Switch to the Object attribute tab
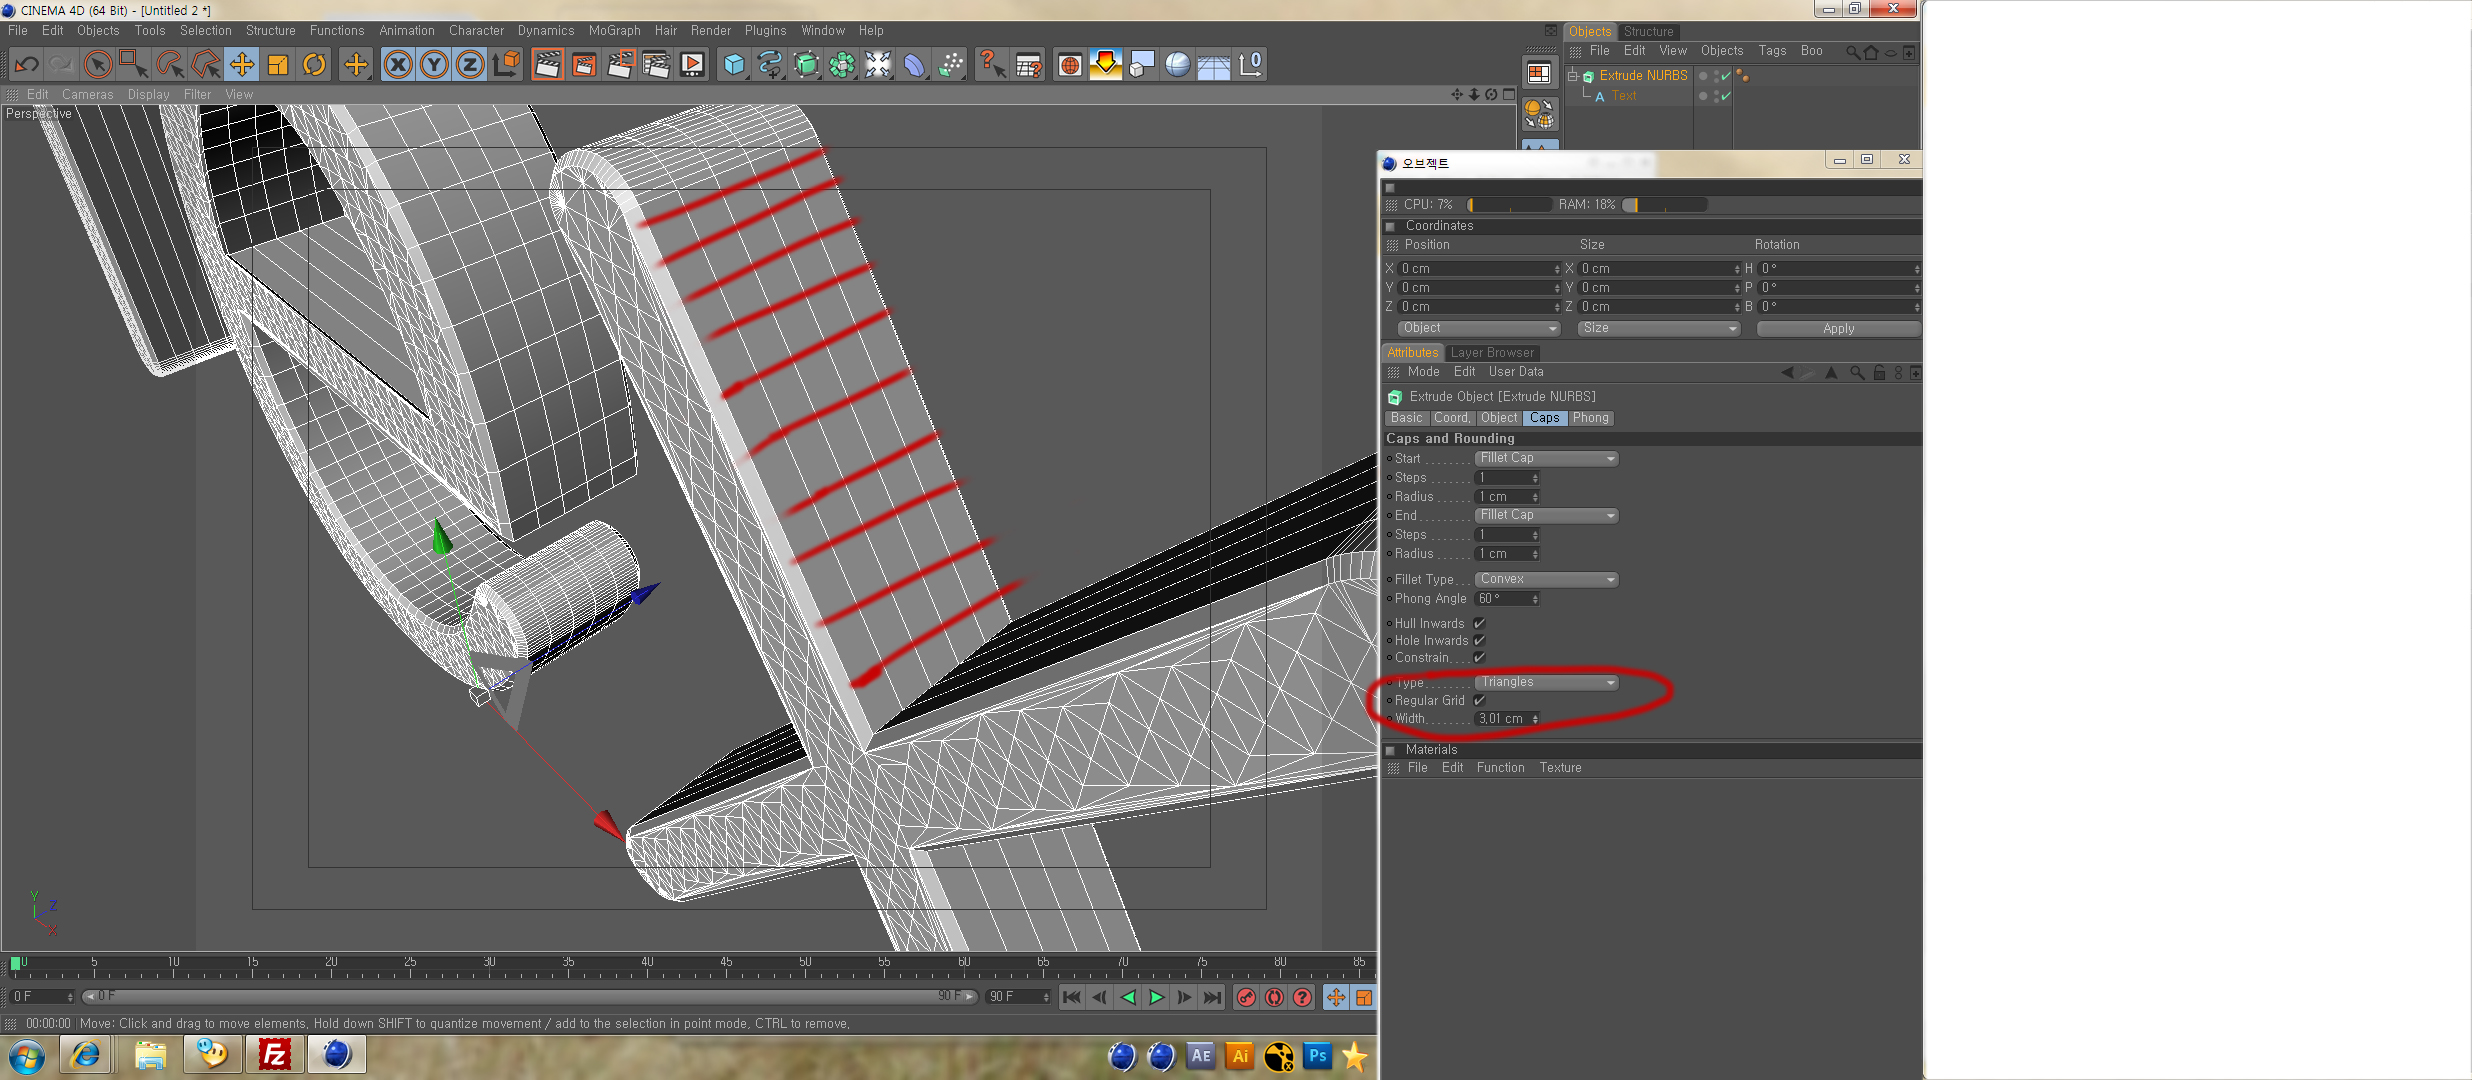 coord(1499,418)
